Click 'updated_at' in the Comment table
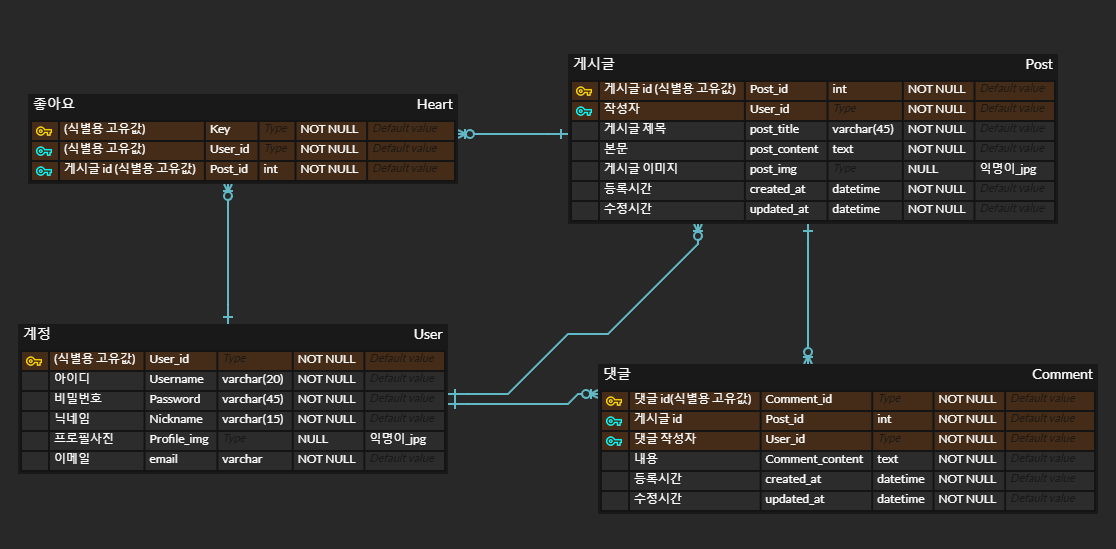Screen dimensions: 1116x549 (x=794, y=499)
